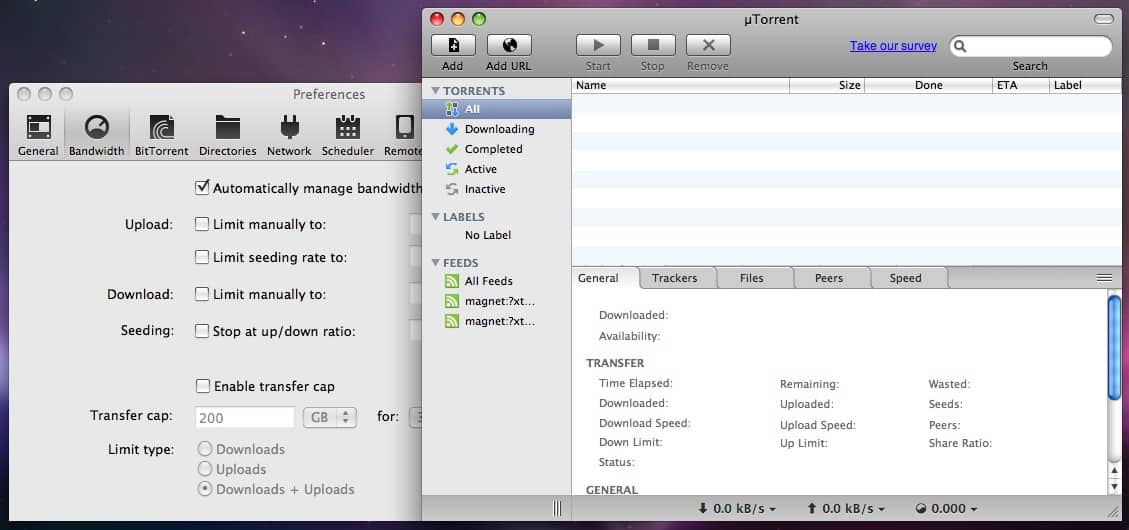Click the window resize corner of µTorrent

click(x=1113, y=511)
